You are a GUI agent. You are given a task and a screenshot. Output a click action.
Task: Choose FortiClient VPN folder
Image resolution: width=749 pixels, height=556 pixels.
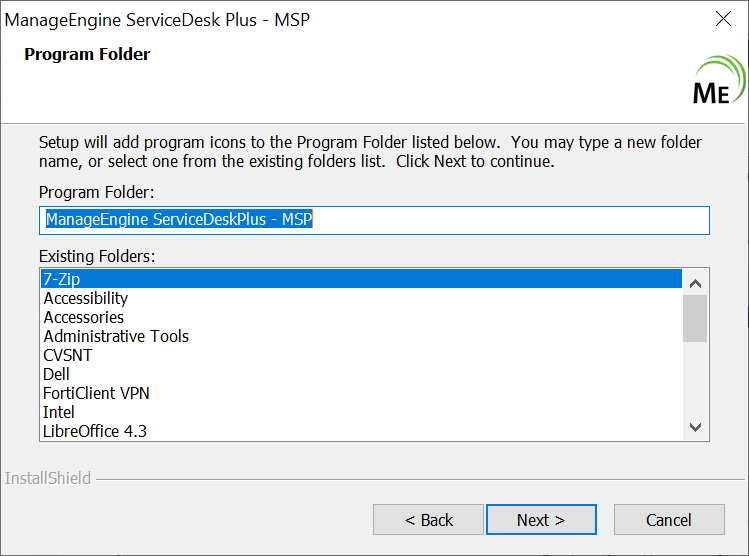point(97,393)
